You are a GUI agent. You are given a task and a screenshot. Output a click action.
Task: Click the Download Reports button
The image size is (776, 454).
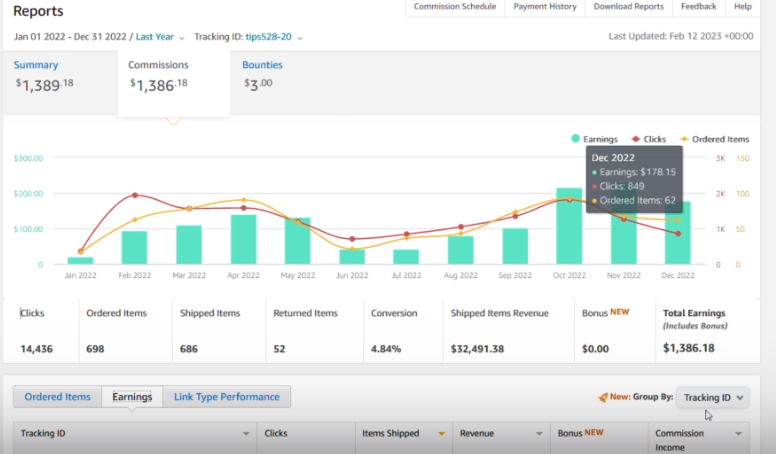pos(629,7)
